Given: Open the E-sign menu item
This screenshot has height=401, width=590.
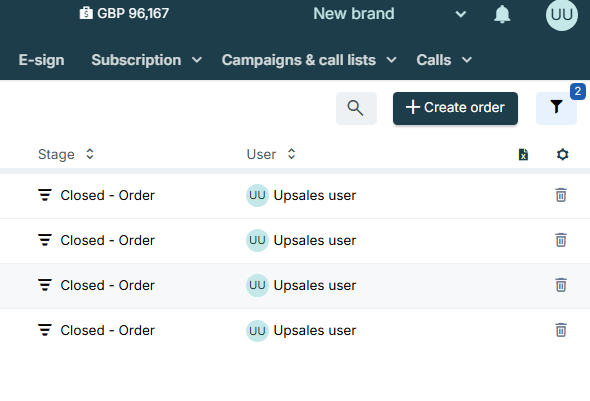Looking at the screenshot, I should click(41, 60).
